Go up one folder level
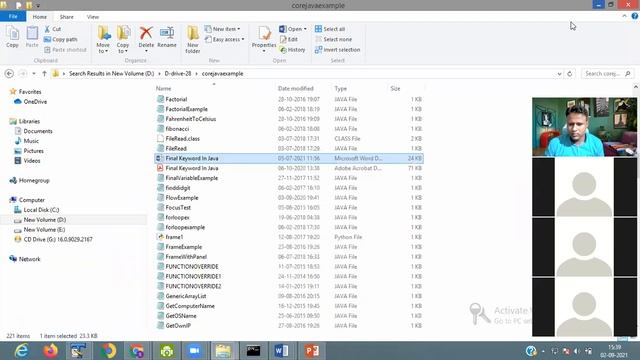This screenshot has height=360, width=640. [44, 73]
